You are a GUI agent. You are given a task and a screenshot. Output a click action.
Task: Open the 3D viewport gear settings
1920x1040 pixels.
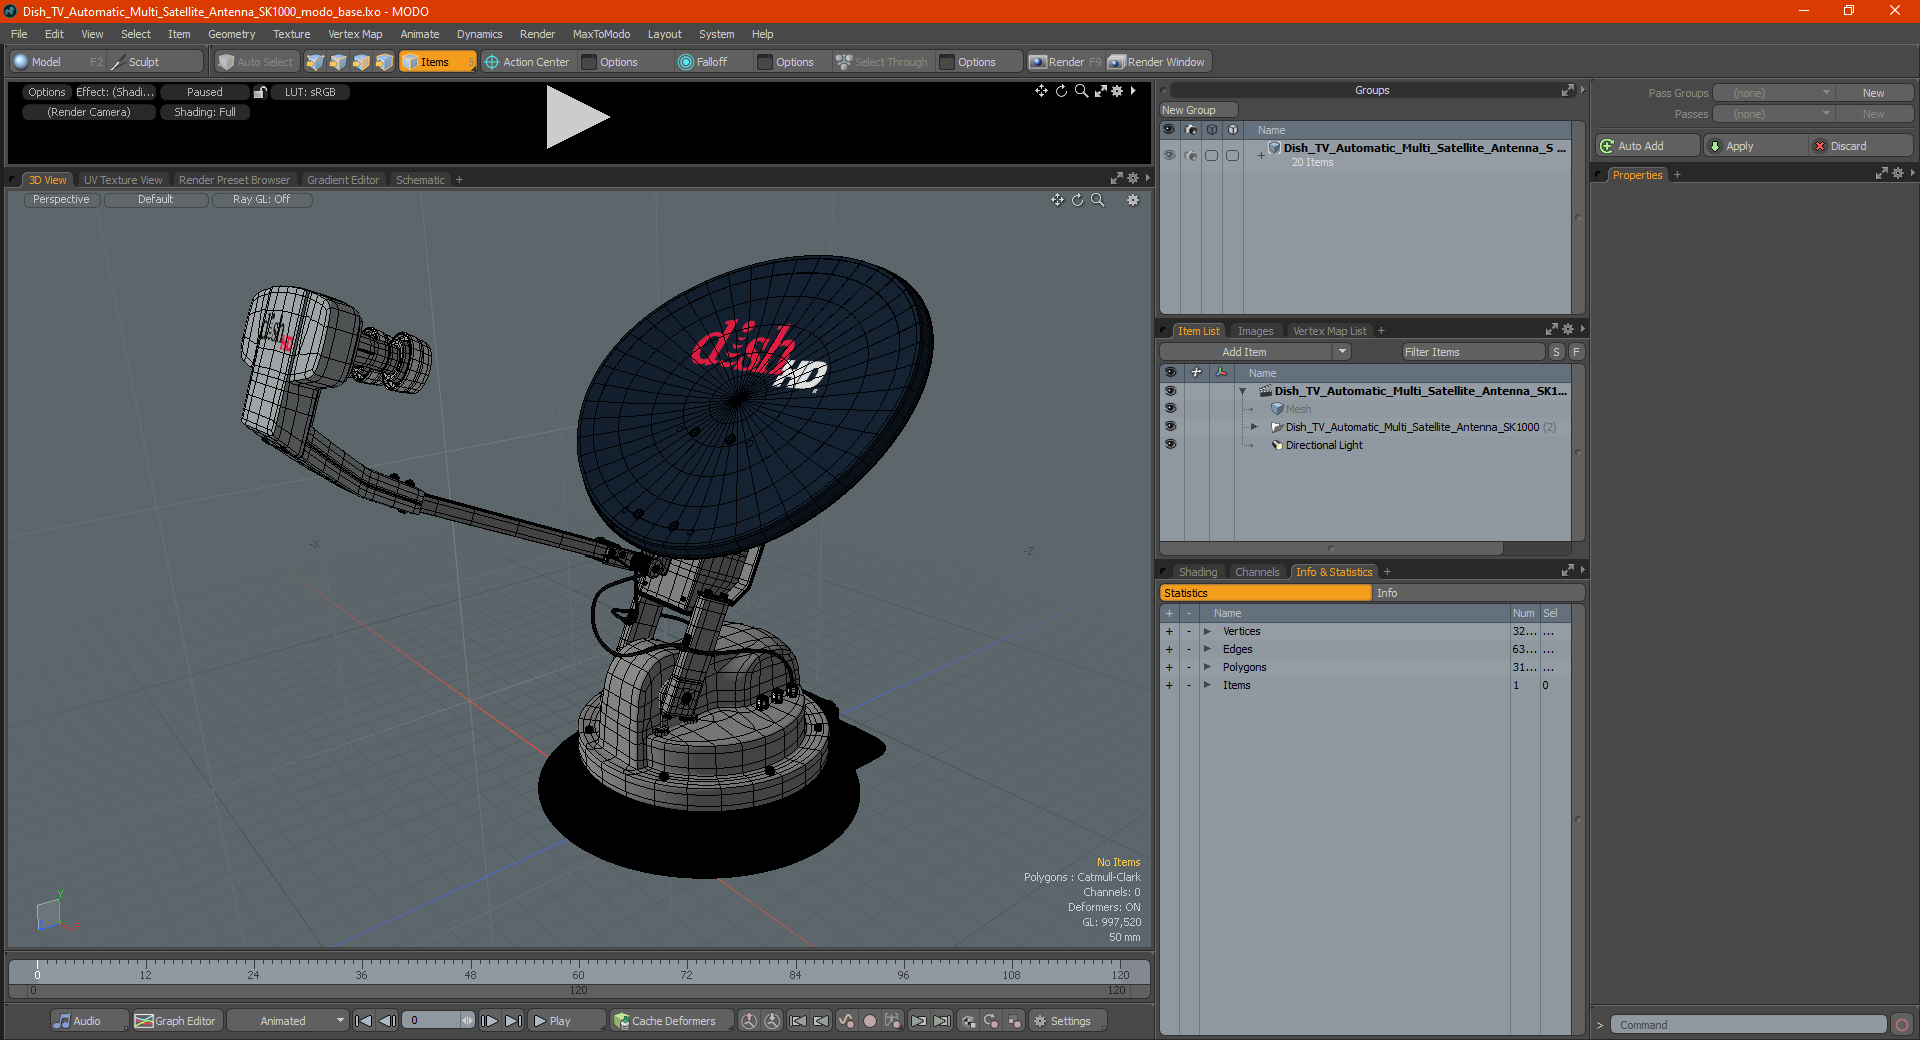tap(1133, 200)
